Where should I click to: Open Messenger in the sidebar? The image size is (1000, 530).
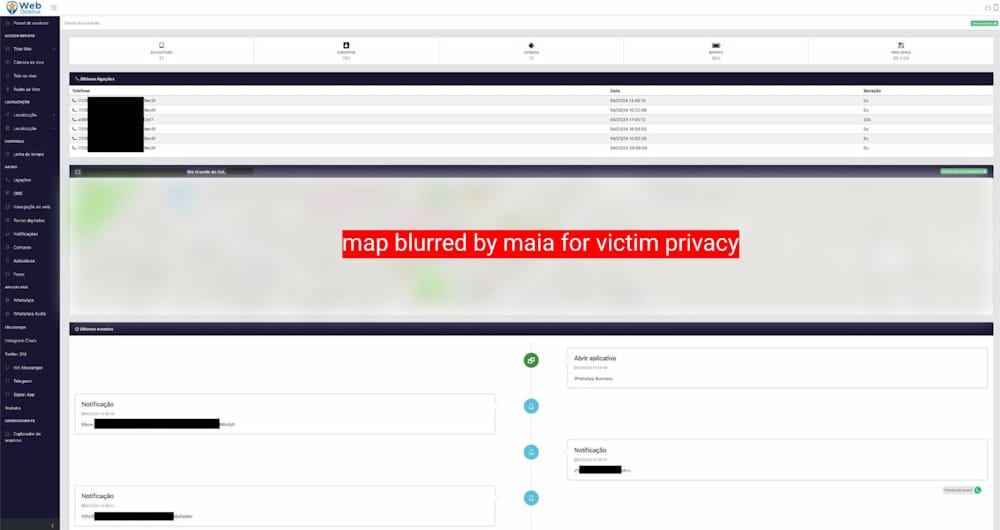click(15, 327)
